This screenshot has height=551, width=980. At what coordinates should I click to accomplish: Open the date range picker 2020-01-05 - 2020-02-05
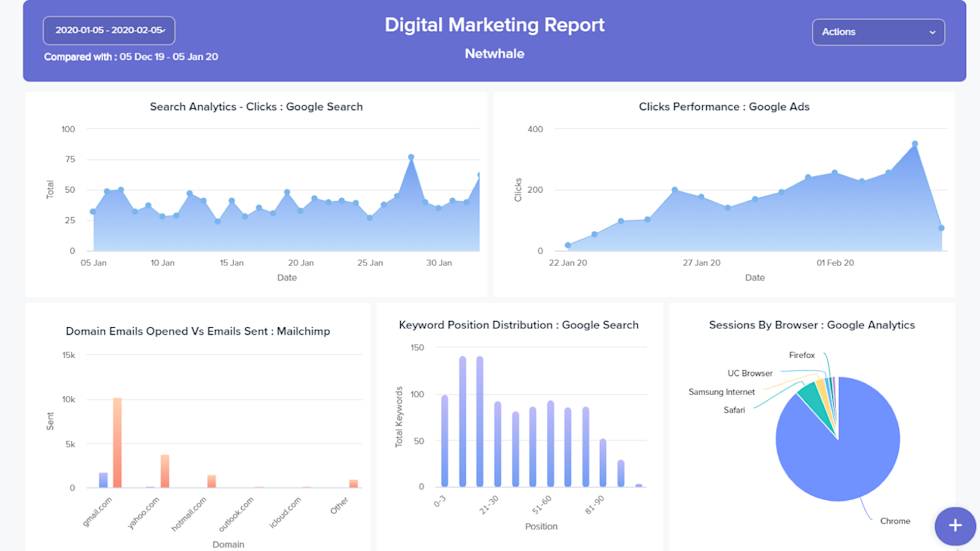(x=109, y=30)
